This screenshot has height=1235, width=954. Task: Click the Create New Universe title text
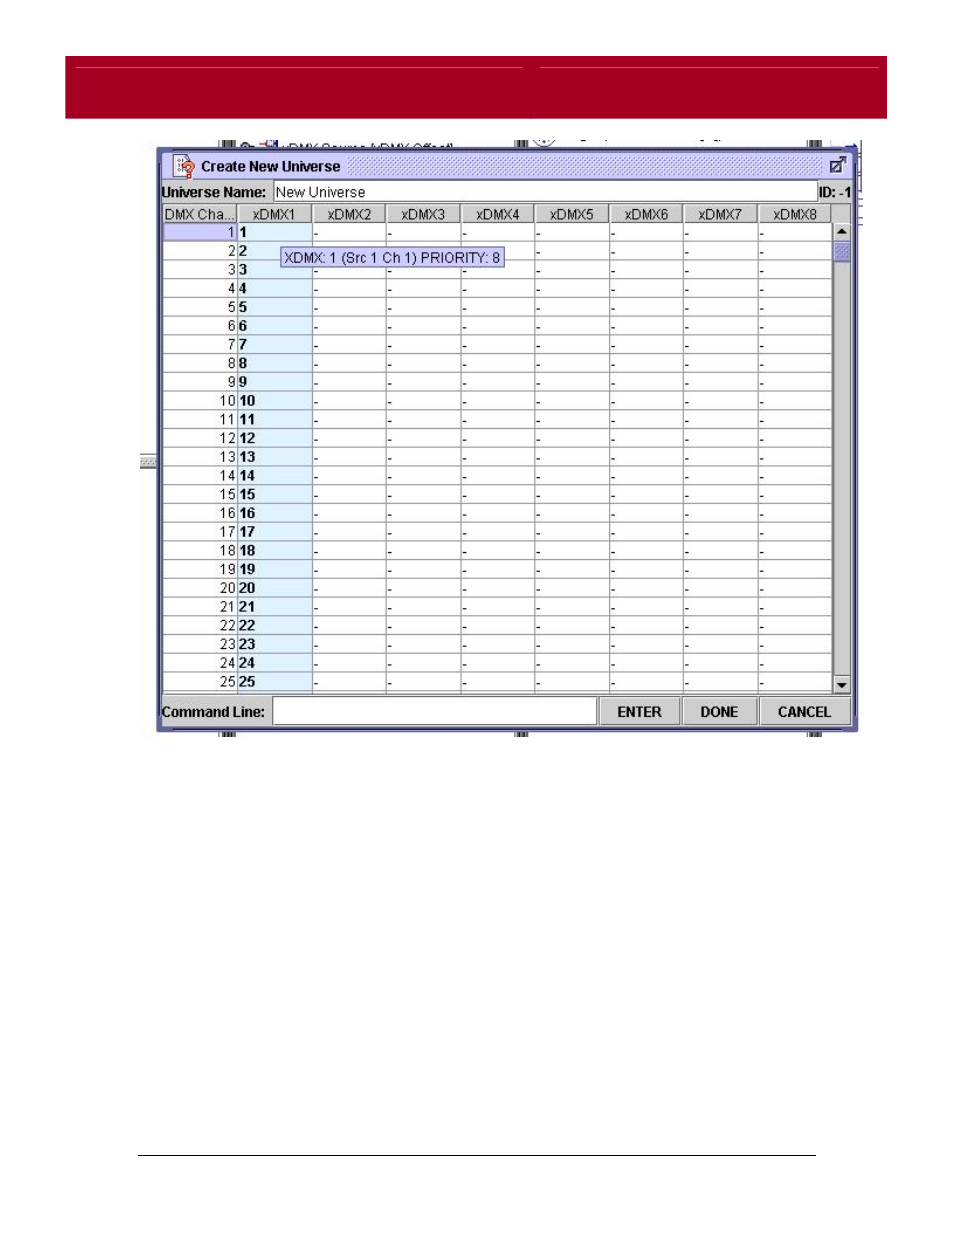coord(270,167)
